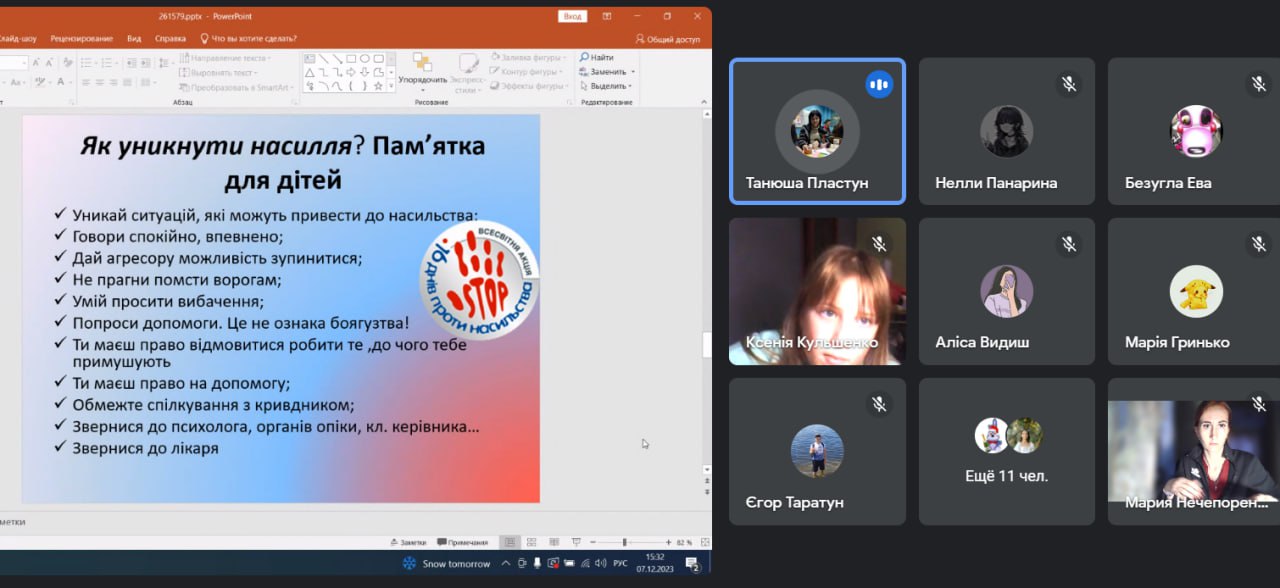Click fit slide to window icon
This screenshot has width=1280, height=588.
703,542
